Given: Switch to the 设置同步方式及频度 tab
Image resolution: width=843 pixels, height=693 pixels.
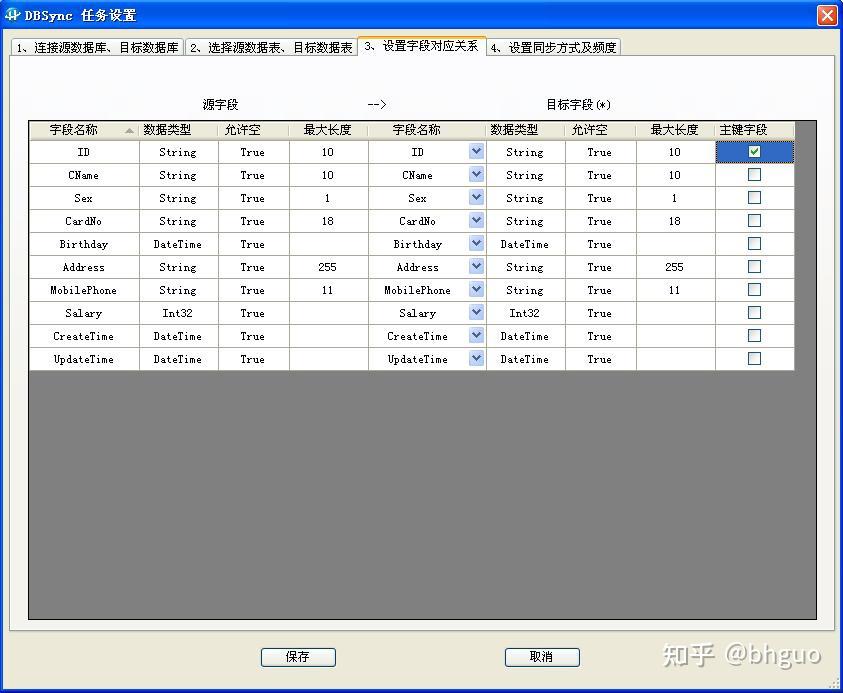Looking at the screenshot, I should [555, 46].
